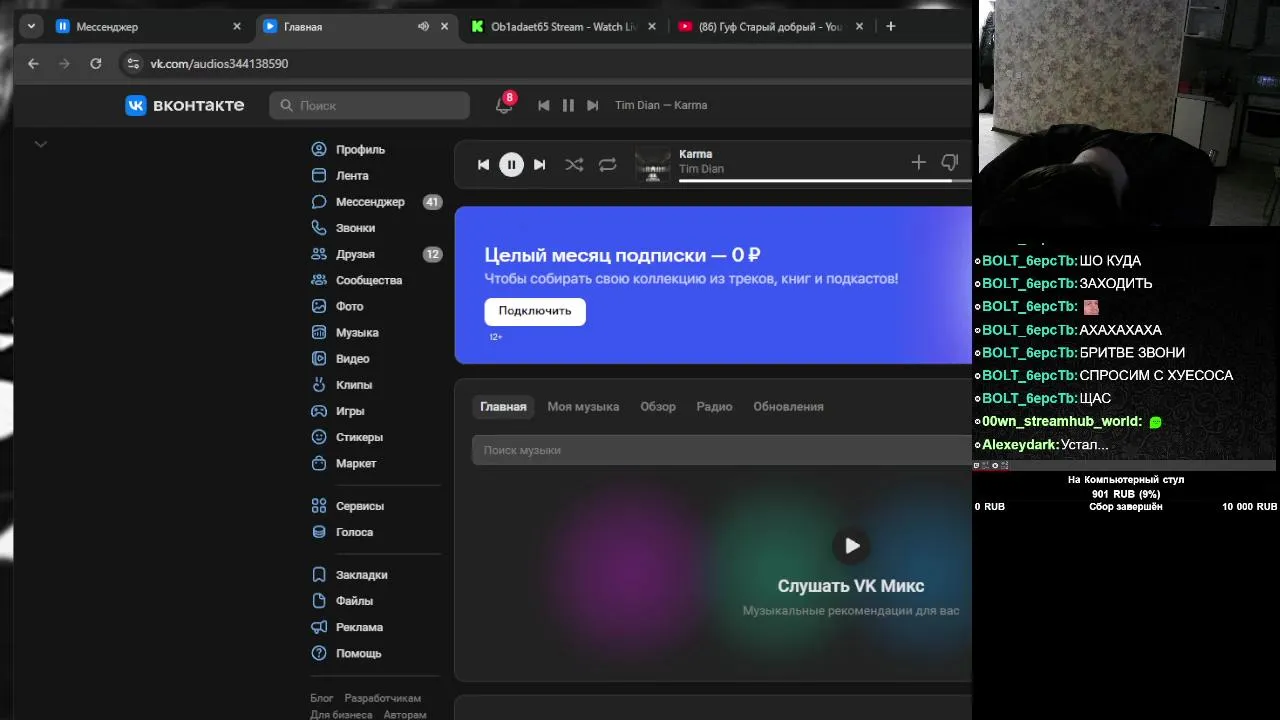
Task: Open Маркет in the sidebar
Action: [344, 463]
